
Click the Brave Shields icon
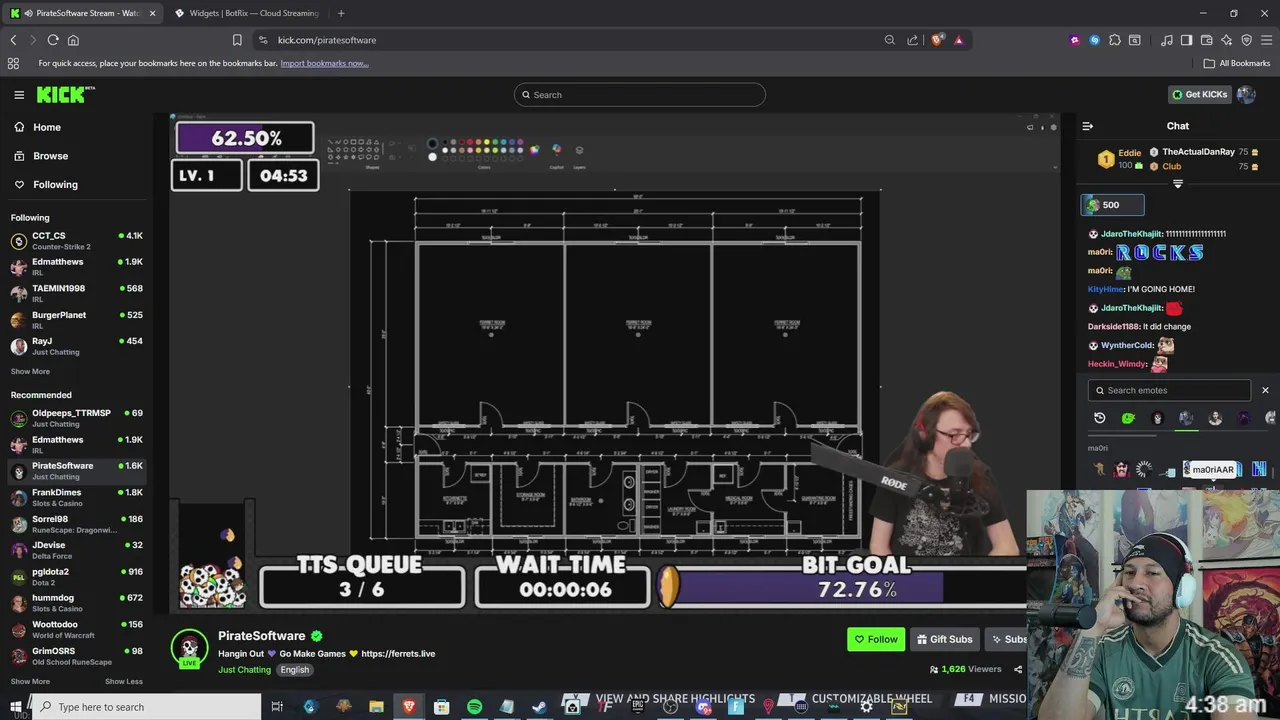tap(937, 40)
